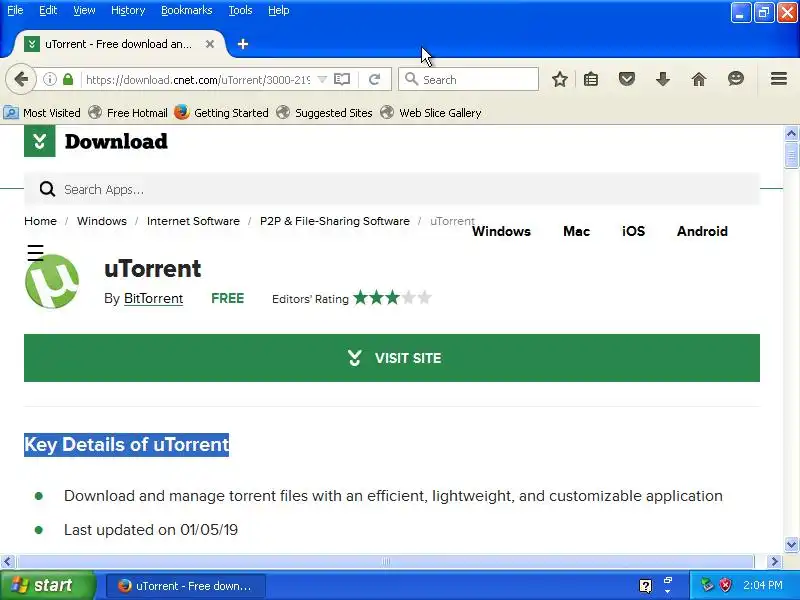Open the View menu
Screen dimensions: 800x600
click(84, 10)
